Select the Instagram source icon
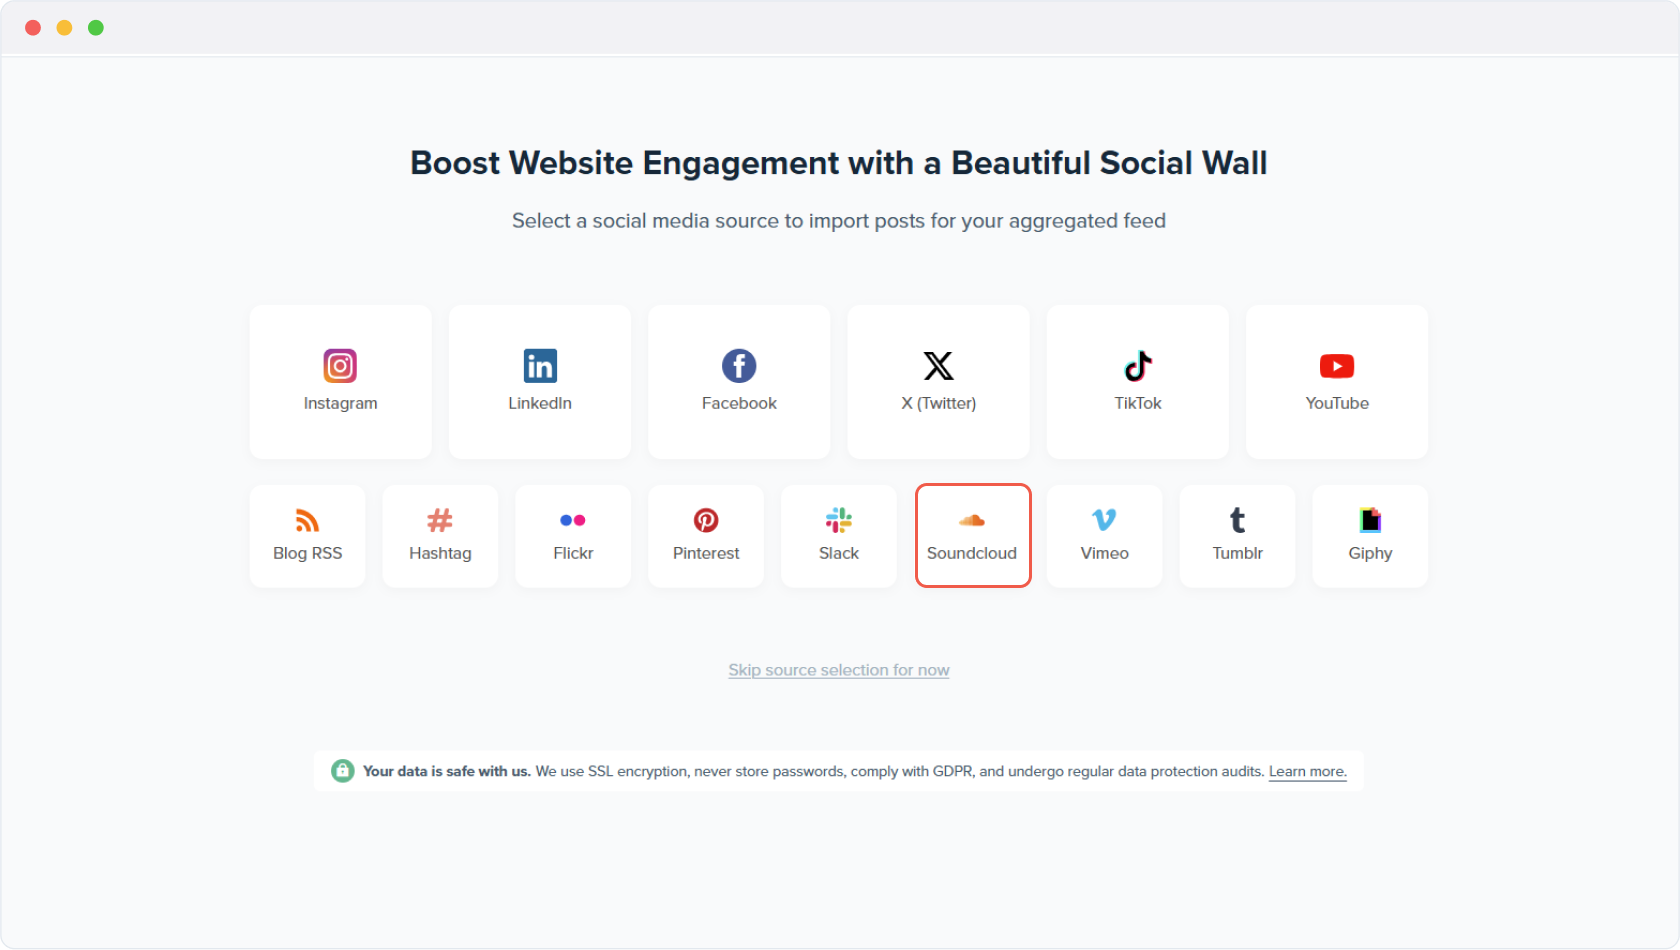Image resolution: width=1680 pixels, height=950 pixels. (340, 366)
